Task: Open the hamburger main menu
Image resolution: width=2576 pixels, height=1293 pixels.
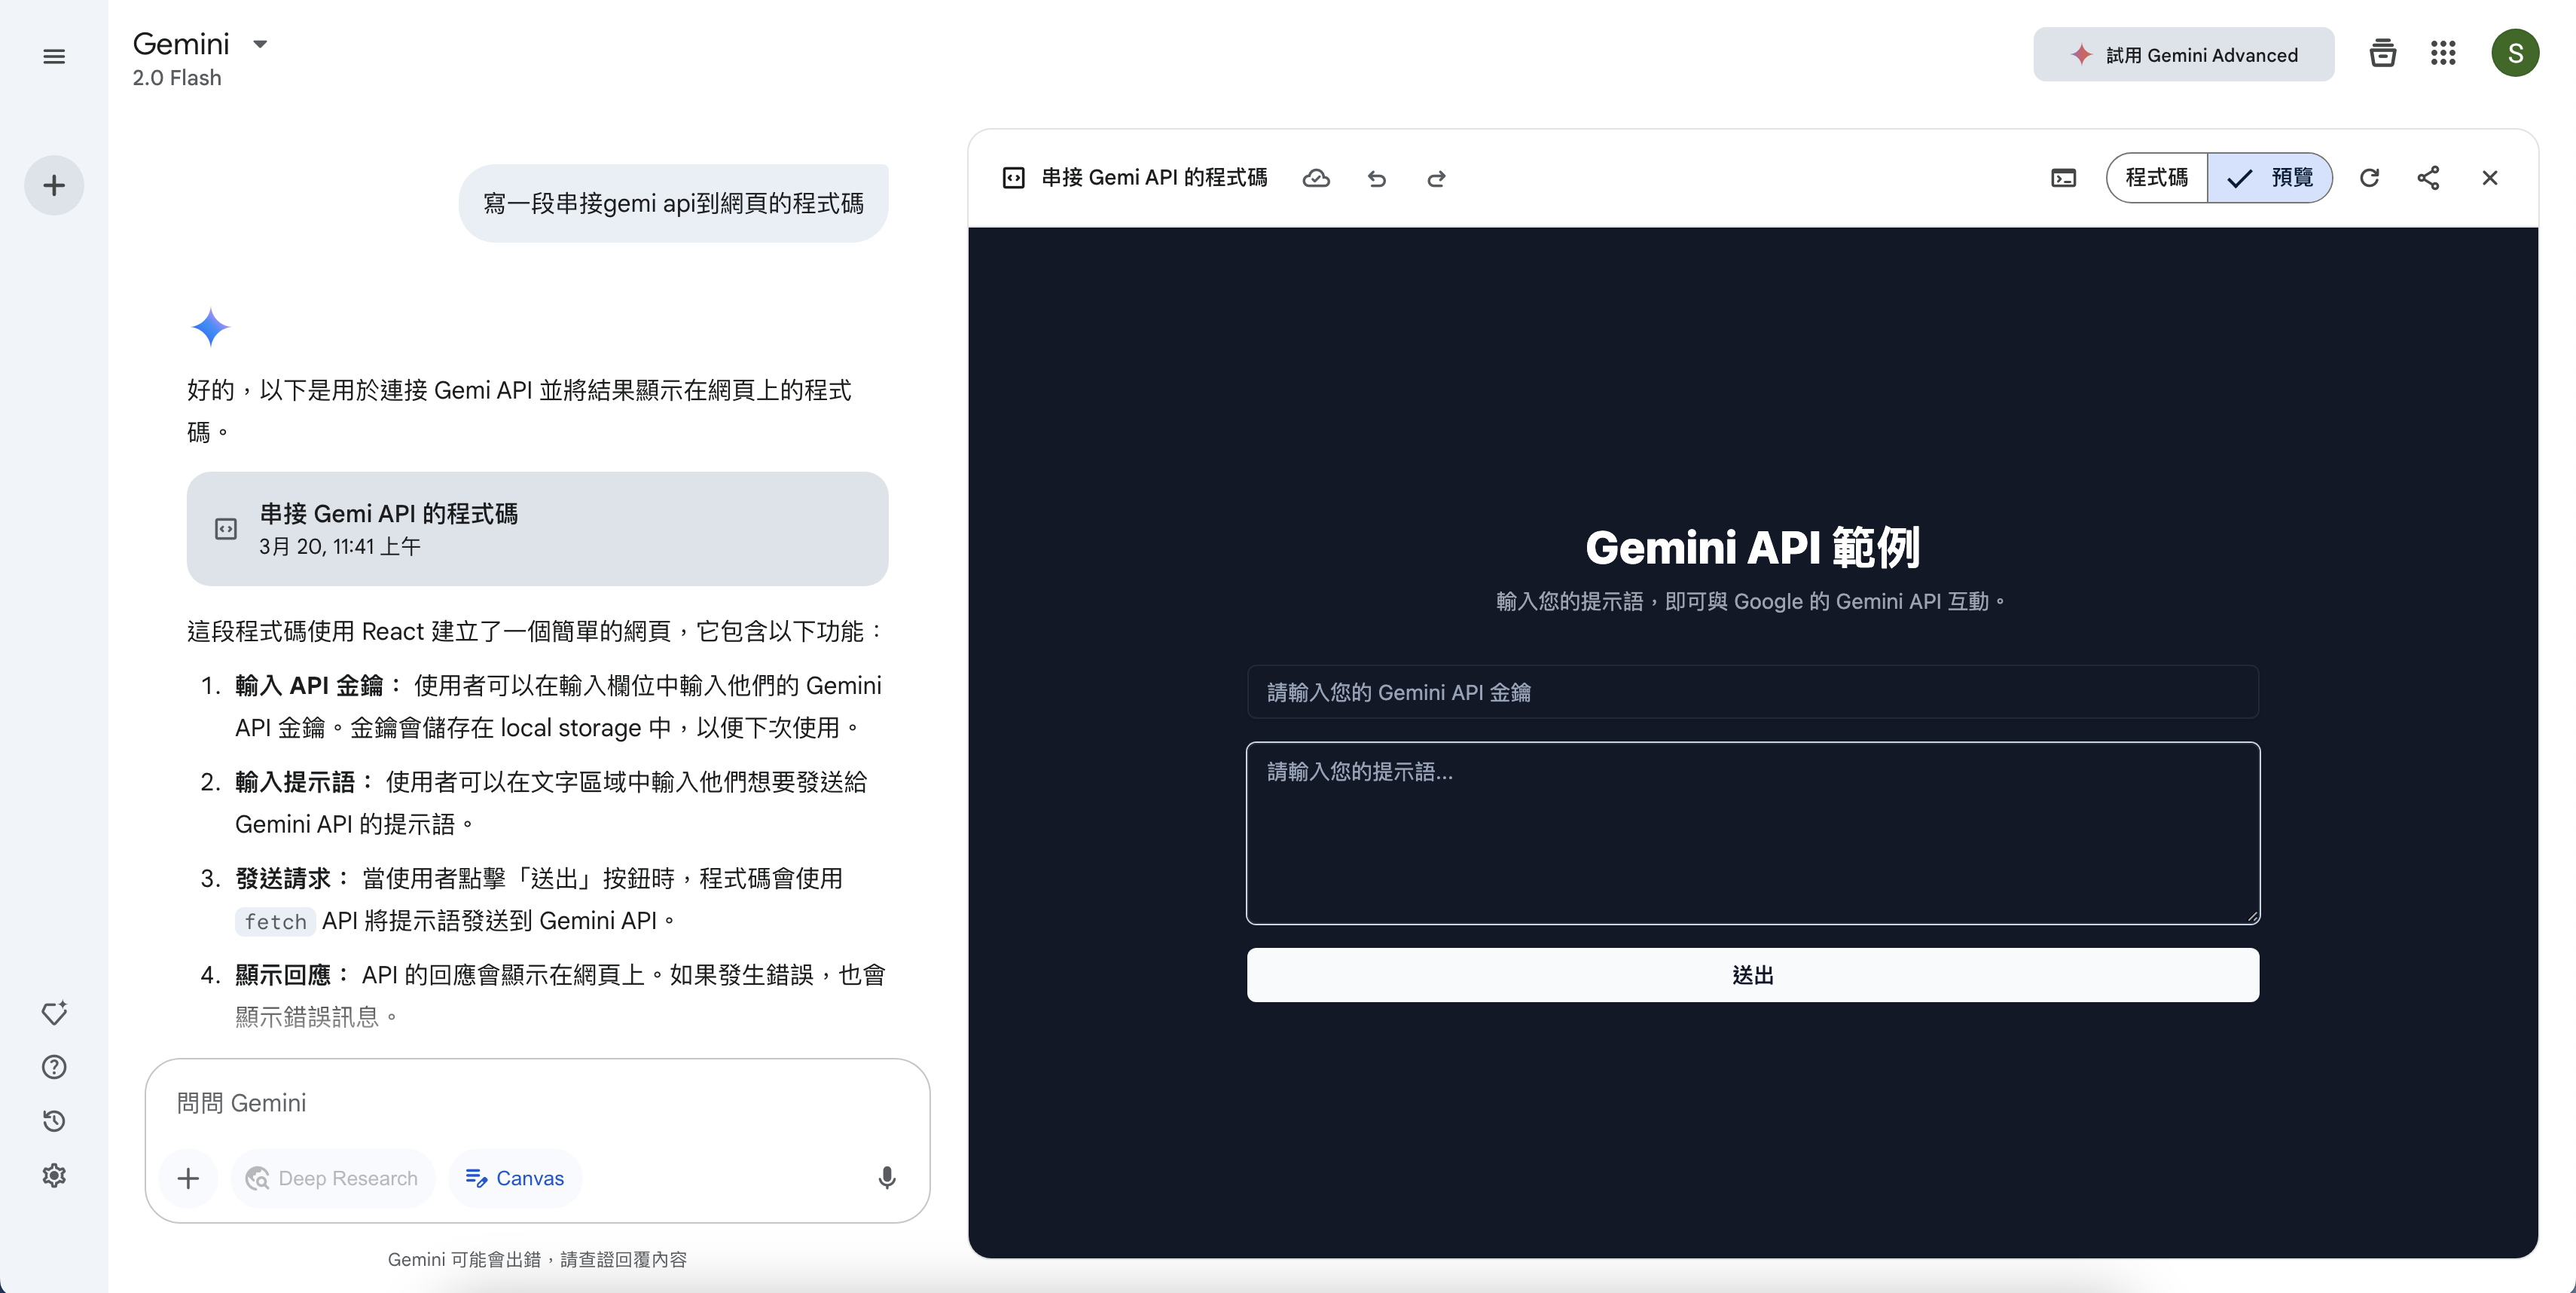Action: 54,57
